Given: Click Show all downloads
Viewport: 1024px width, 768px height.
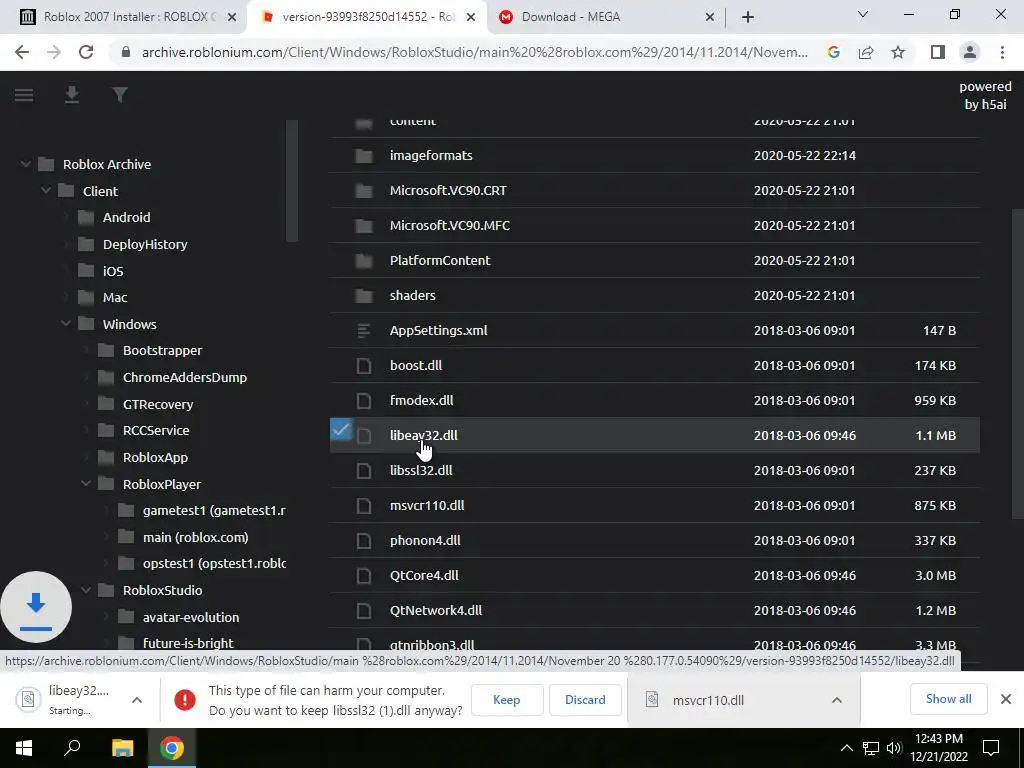Looking at the screenshot, I should coord(949,699).
